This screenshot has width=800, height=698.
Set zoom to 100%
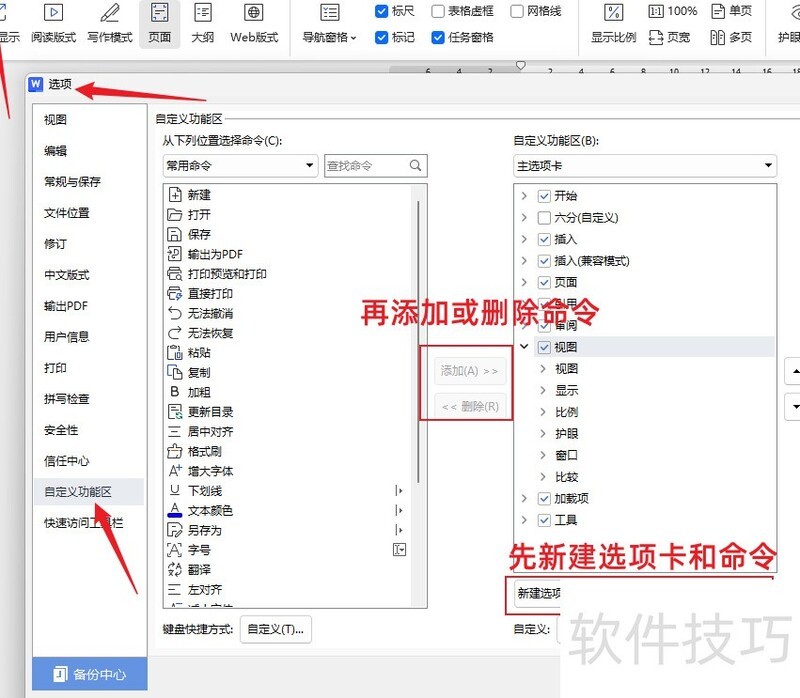672,11
